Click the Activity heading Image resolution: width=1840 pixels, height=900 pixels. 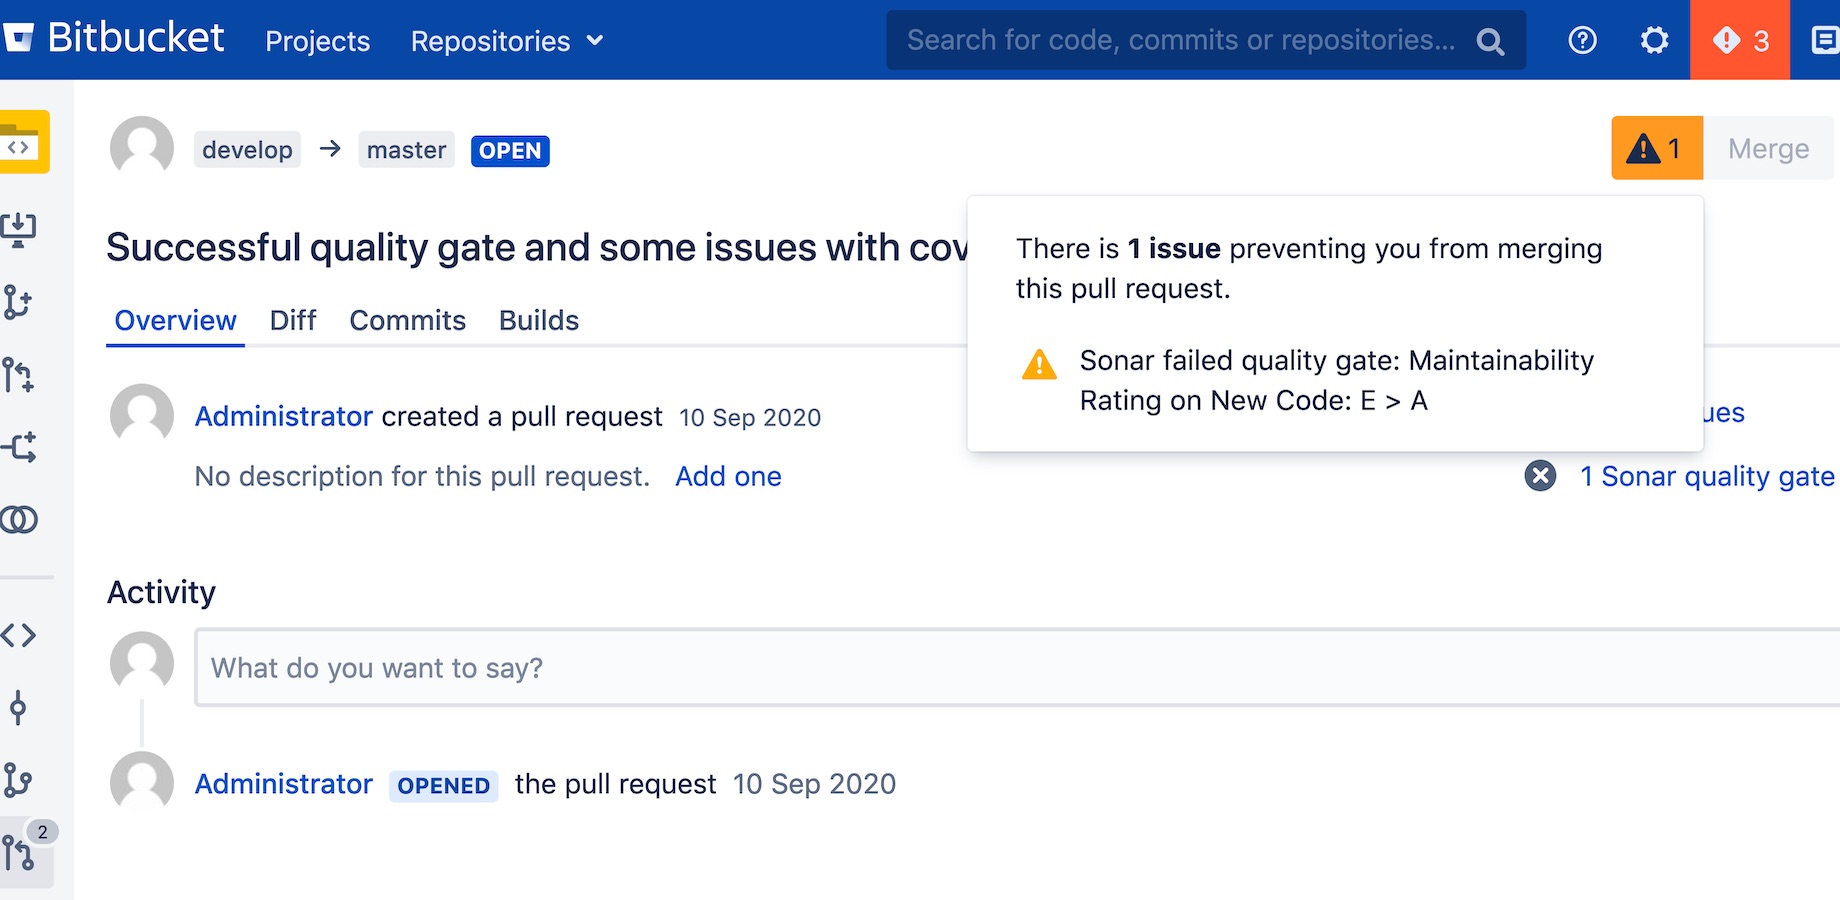pyautogui.click(x=161, y=592)
